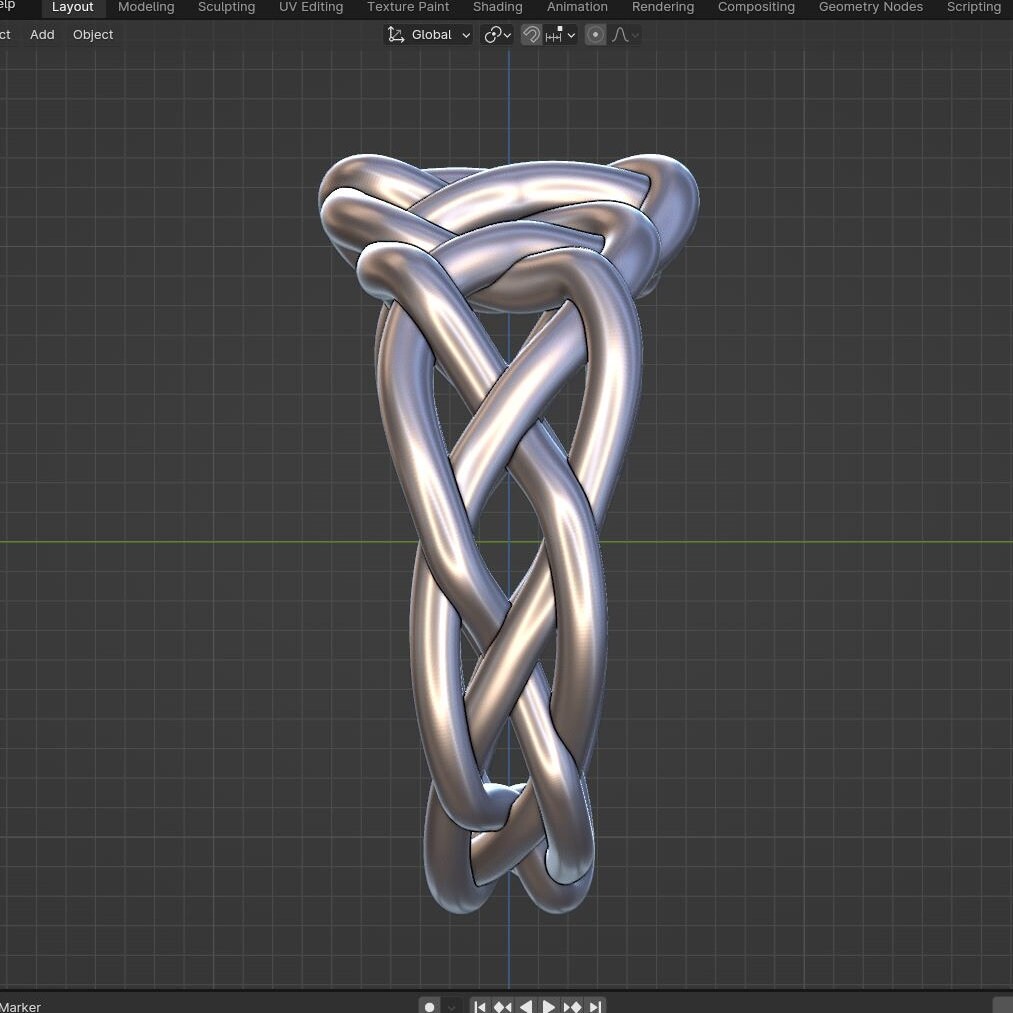
Task: Jump to the previous keyframe
Action: click(x=503, y=1007)
